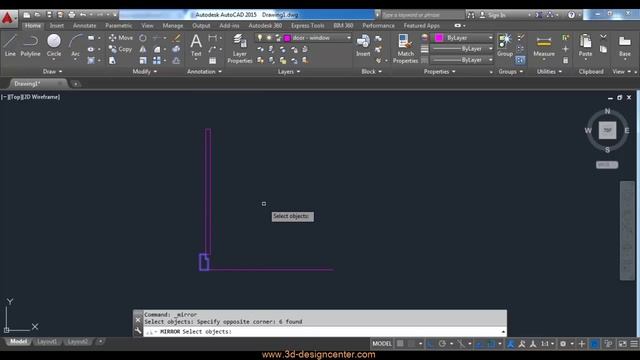This screenshot has height=360, width=640.
Task: Click the Measure tool
Action: pyautogui.click(x=544, y=46)
